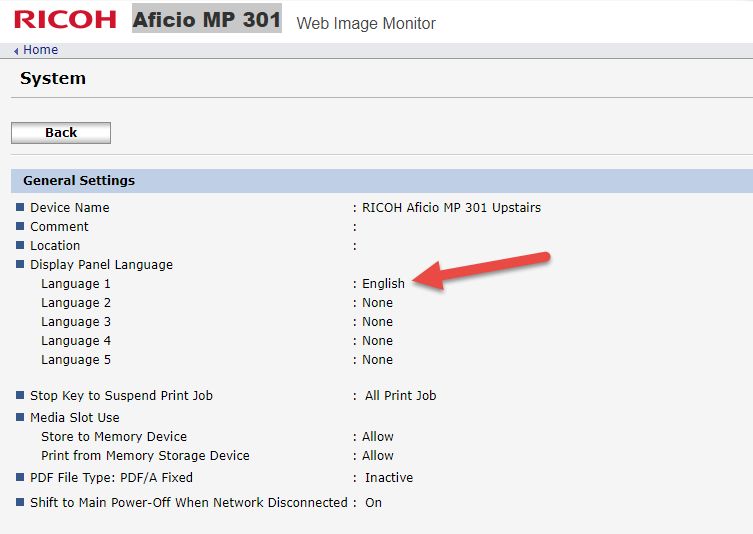Click the blue bullet beside Comment
The width and height of the screenshot is (753, 534).
tap(20, 226)
